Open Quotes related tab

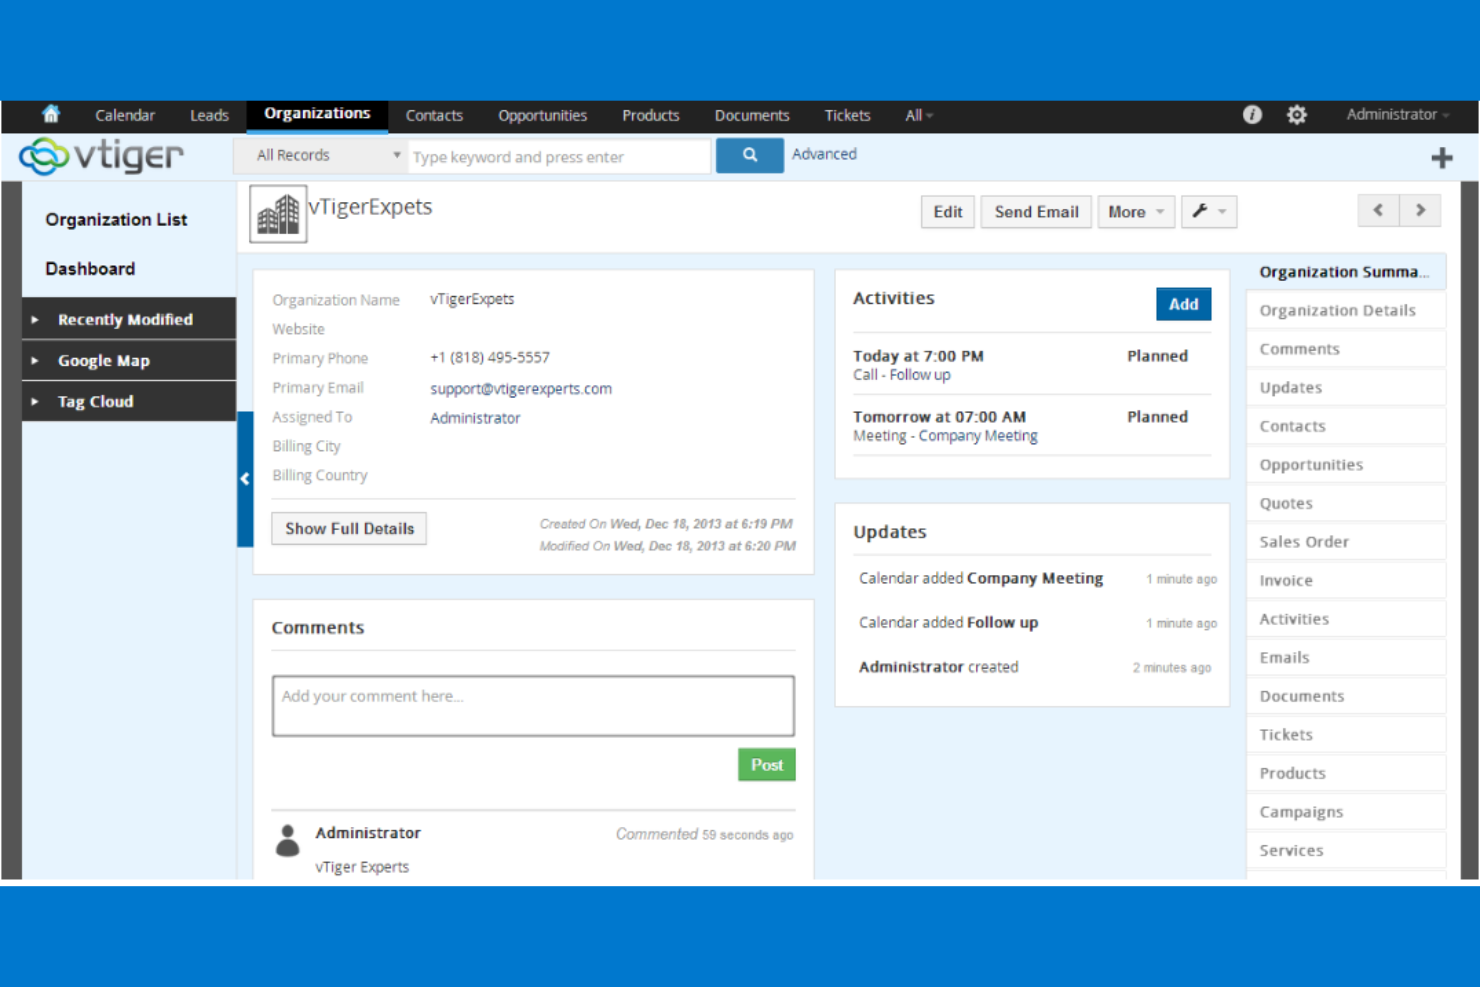(1346, 503)
